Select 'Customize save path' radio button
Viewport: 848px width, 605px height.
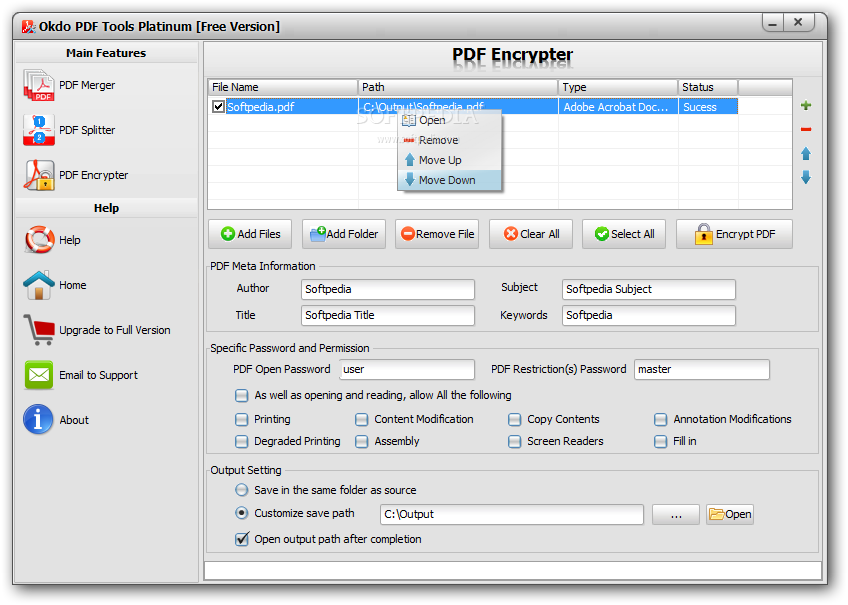(x=242, y=513)
